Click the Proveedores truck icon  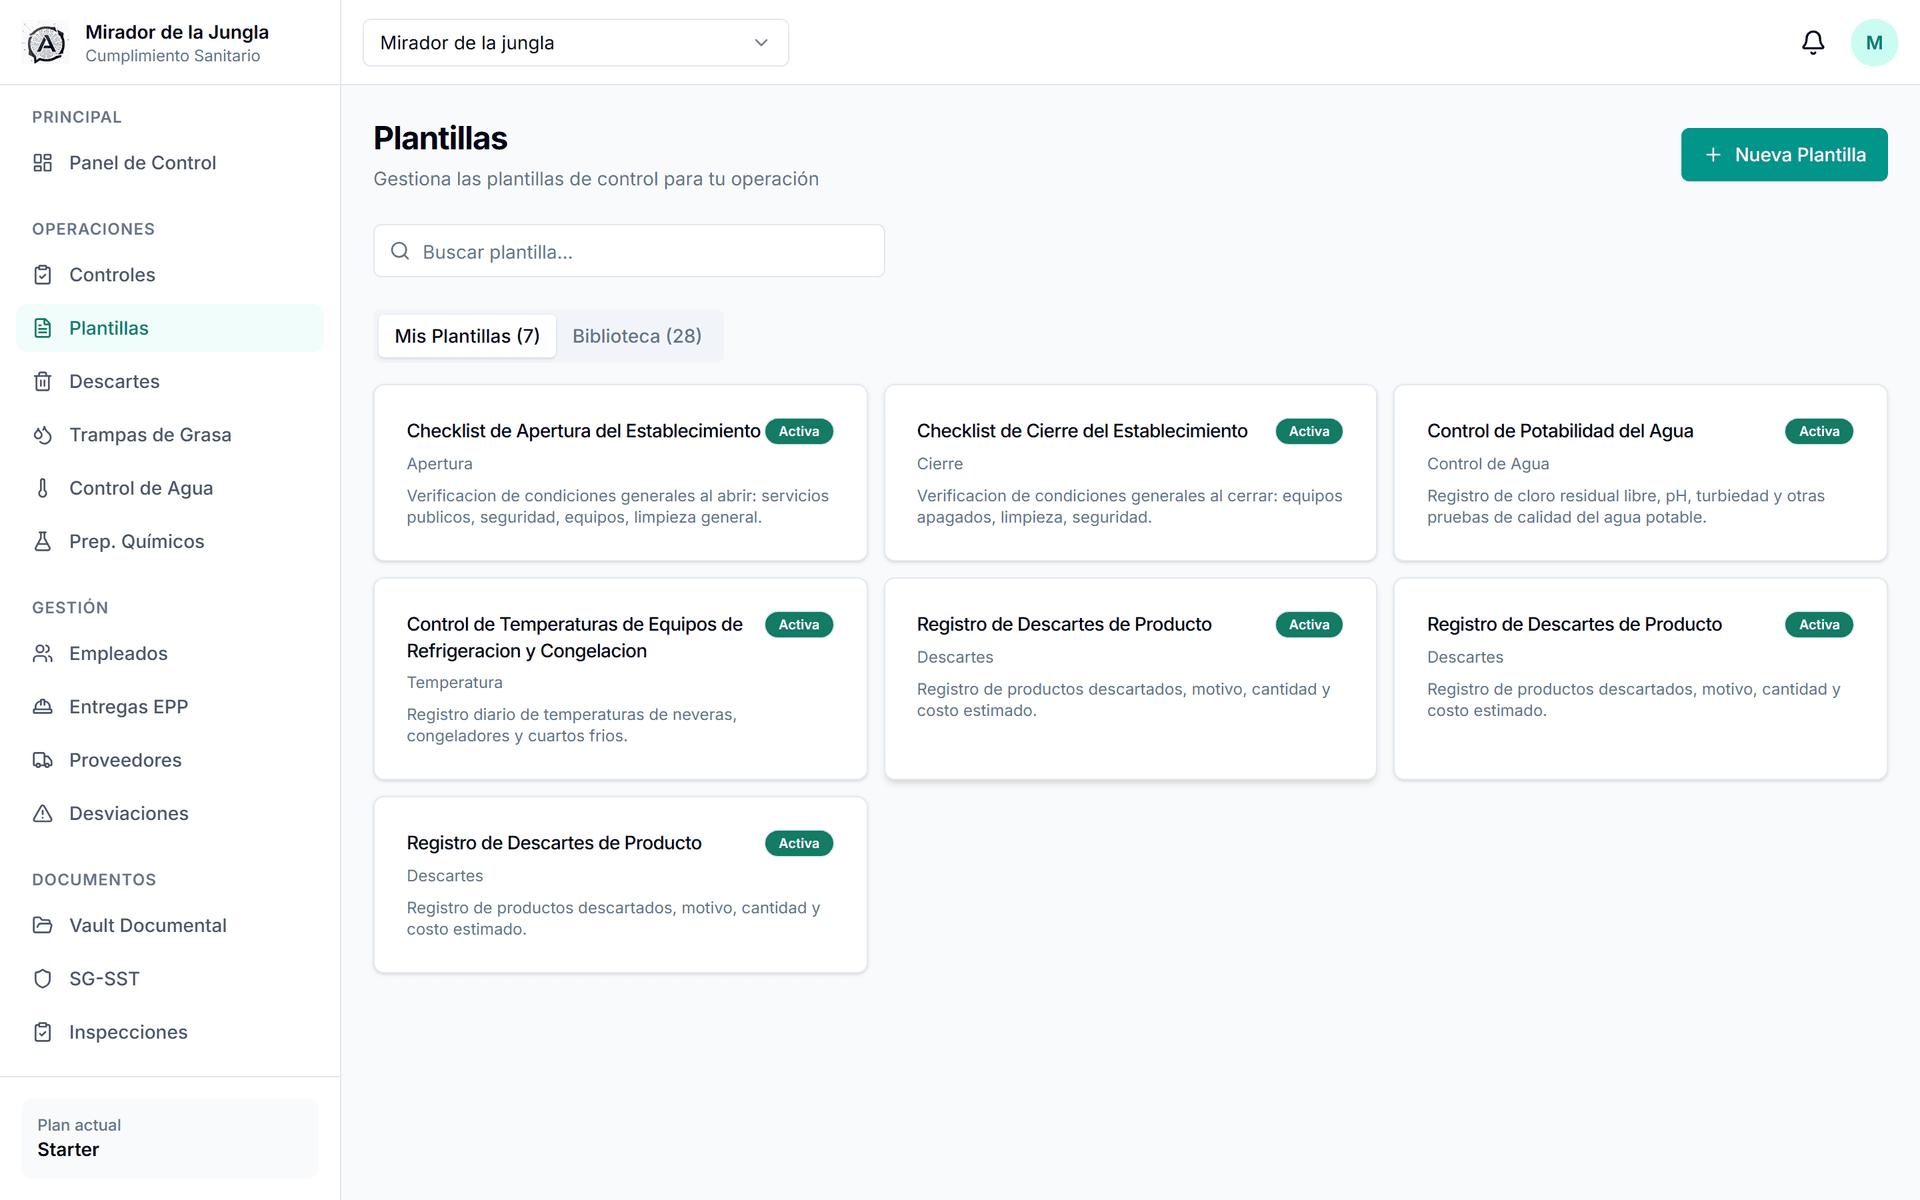[42, 760]
